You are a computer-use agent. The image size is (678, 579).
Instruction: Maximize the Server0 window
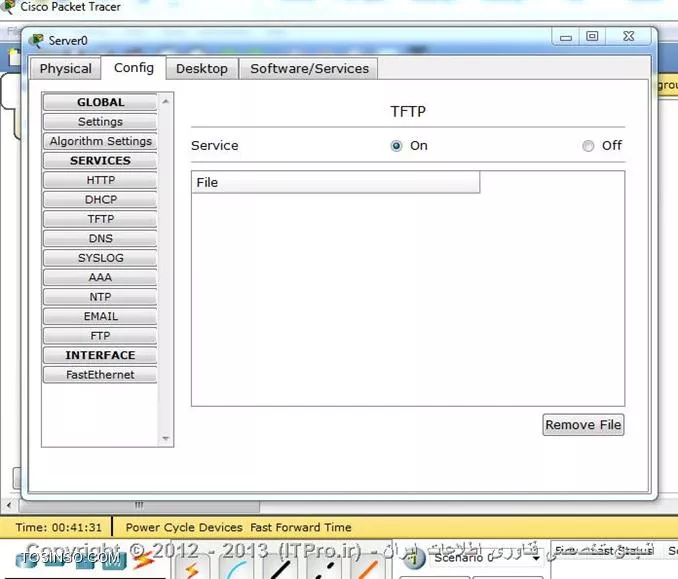pos(592,37)
